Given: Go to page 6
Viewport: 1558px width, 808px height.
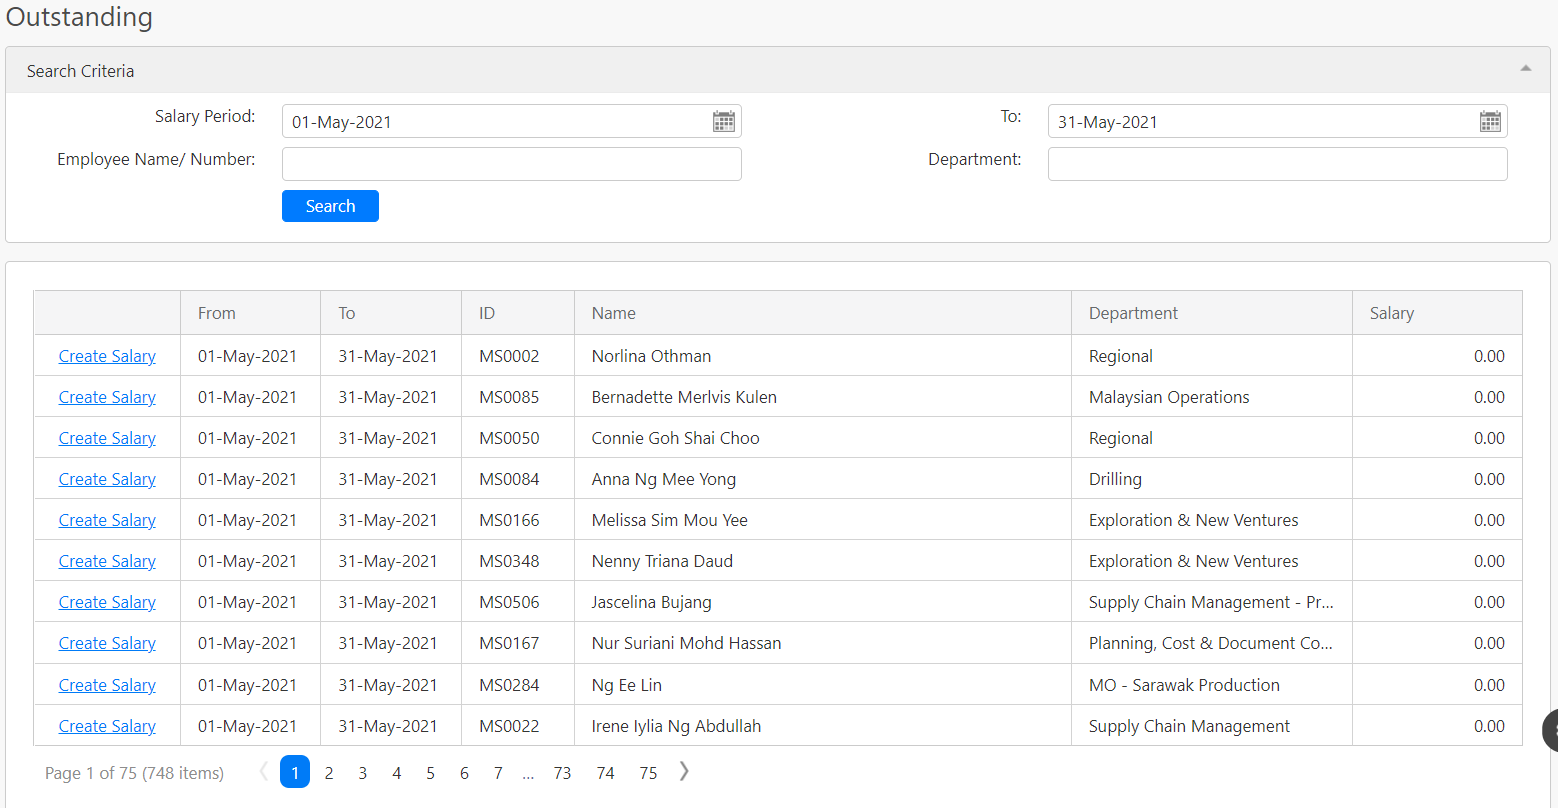Looking at the screenshot, I should pos(464,773).
